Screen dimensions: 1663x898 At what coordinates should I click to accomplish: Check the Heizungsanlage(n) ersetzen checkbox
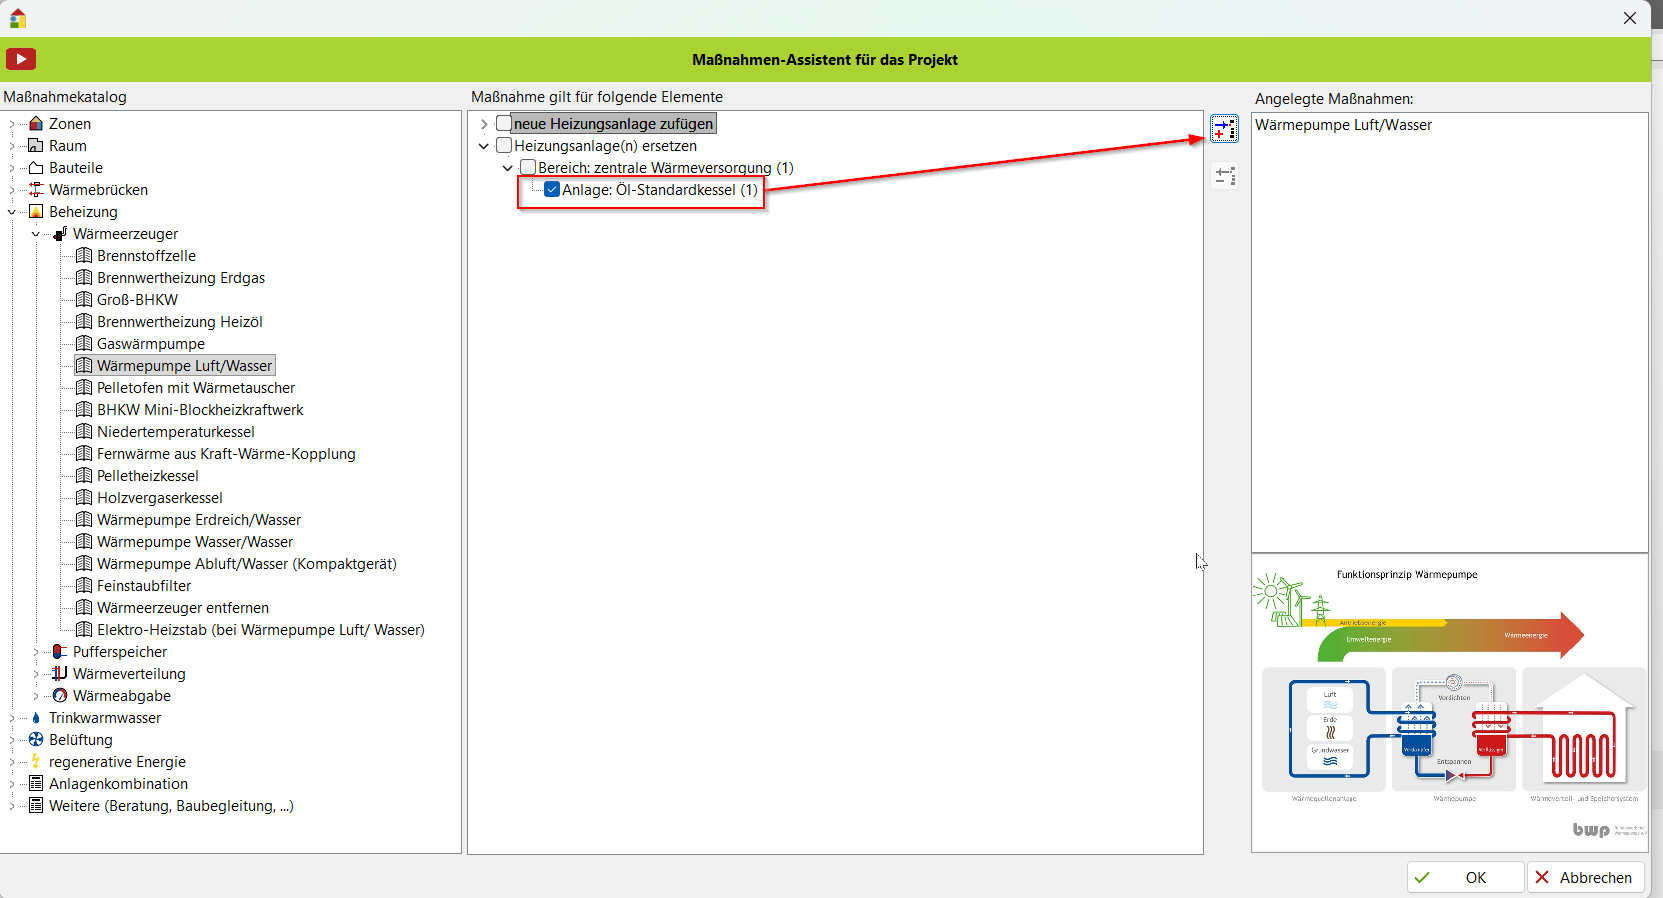pos(504,146)
